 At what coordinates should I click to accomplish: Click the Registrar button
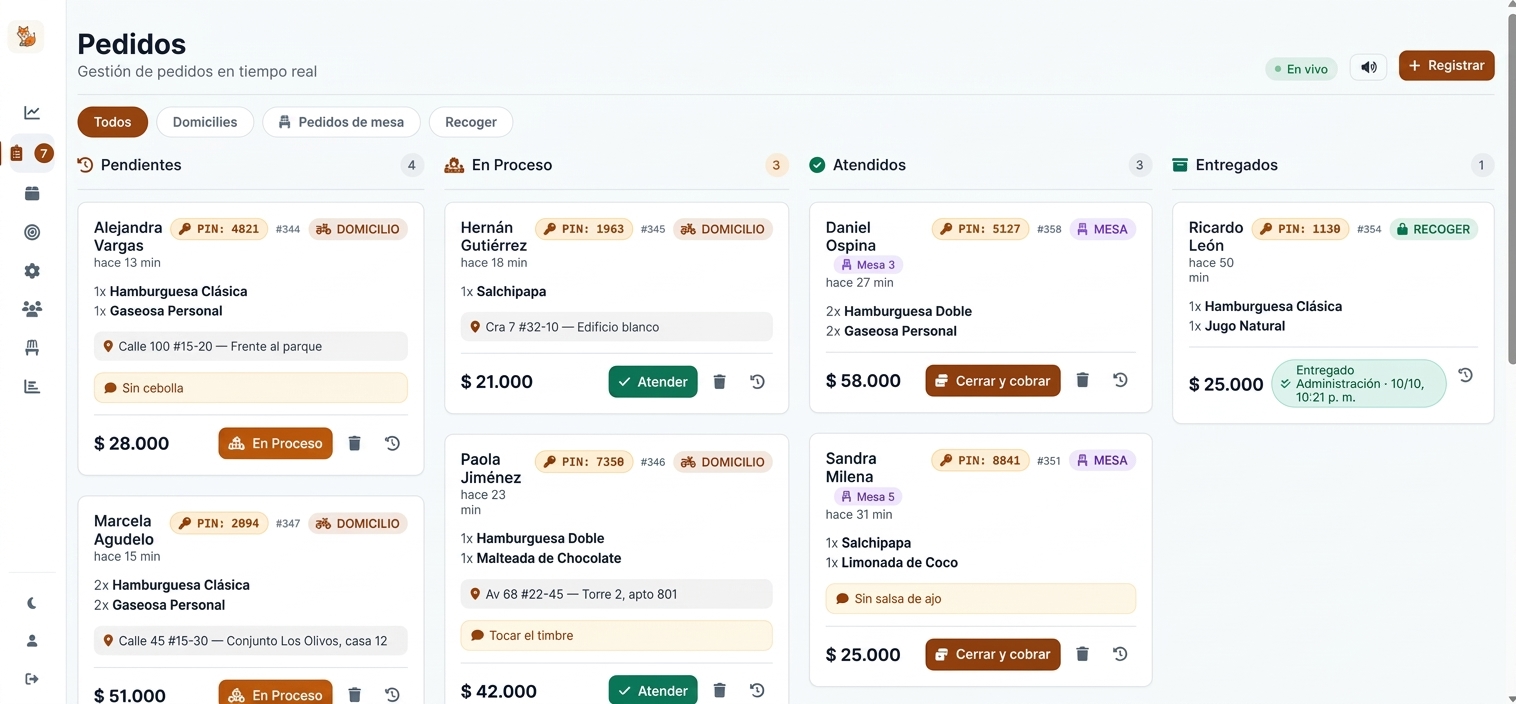pos(1446,65)
